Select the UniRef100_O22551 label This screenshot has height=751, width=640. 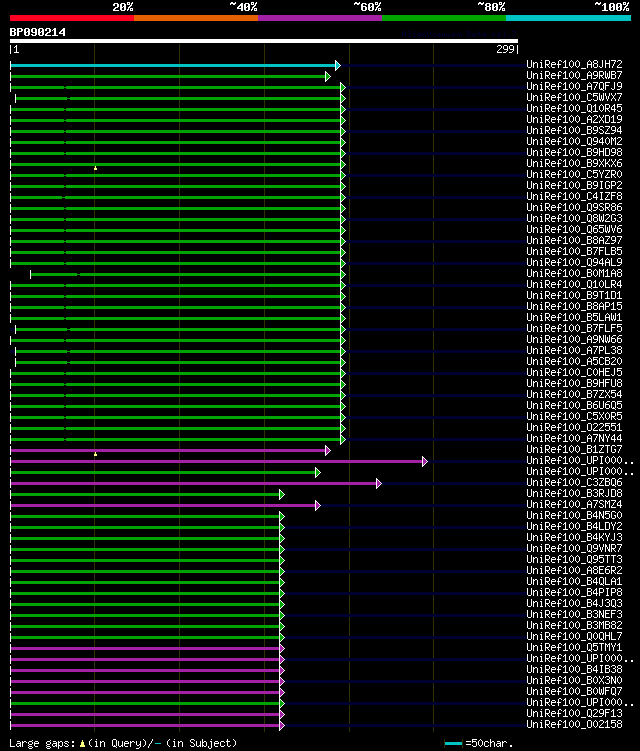tap(574, 427)
